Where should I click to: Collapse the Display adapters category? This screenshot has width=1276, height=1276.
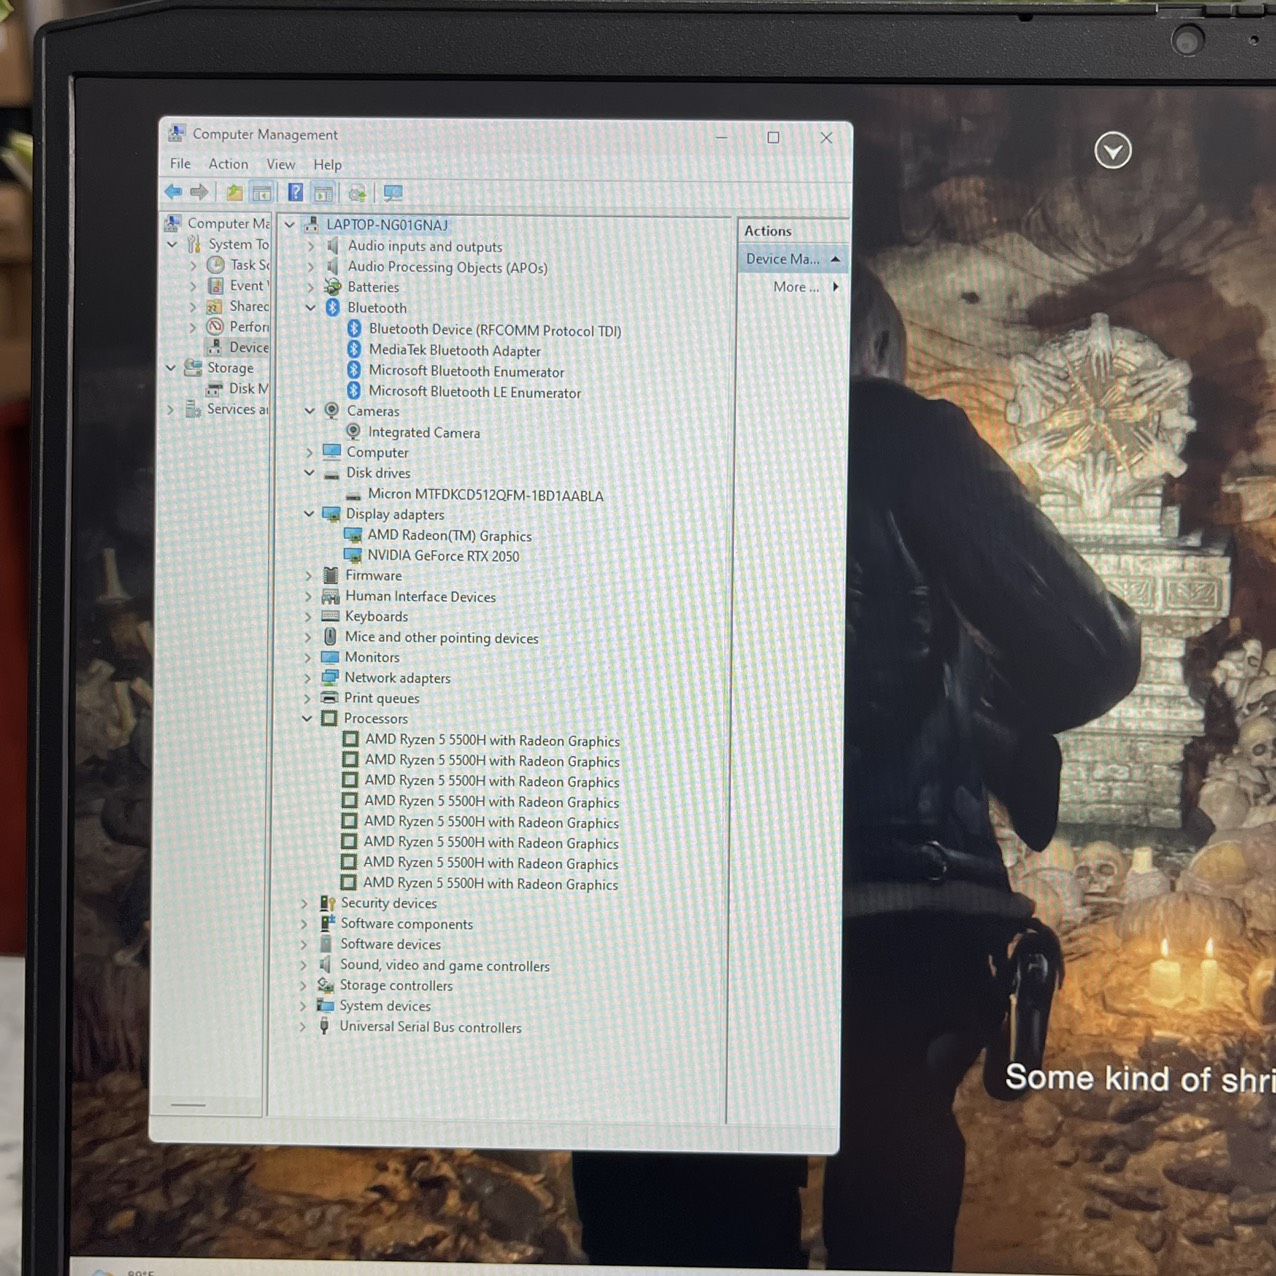pyautogui.click(x=309, y=514)
